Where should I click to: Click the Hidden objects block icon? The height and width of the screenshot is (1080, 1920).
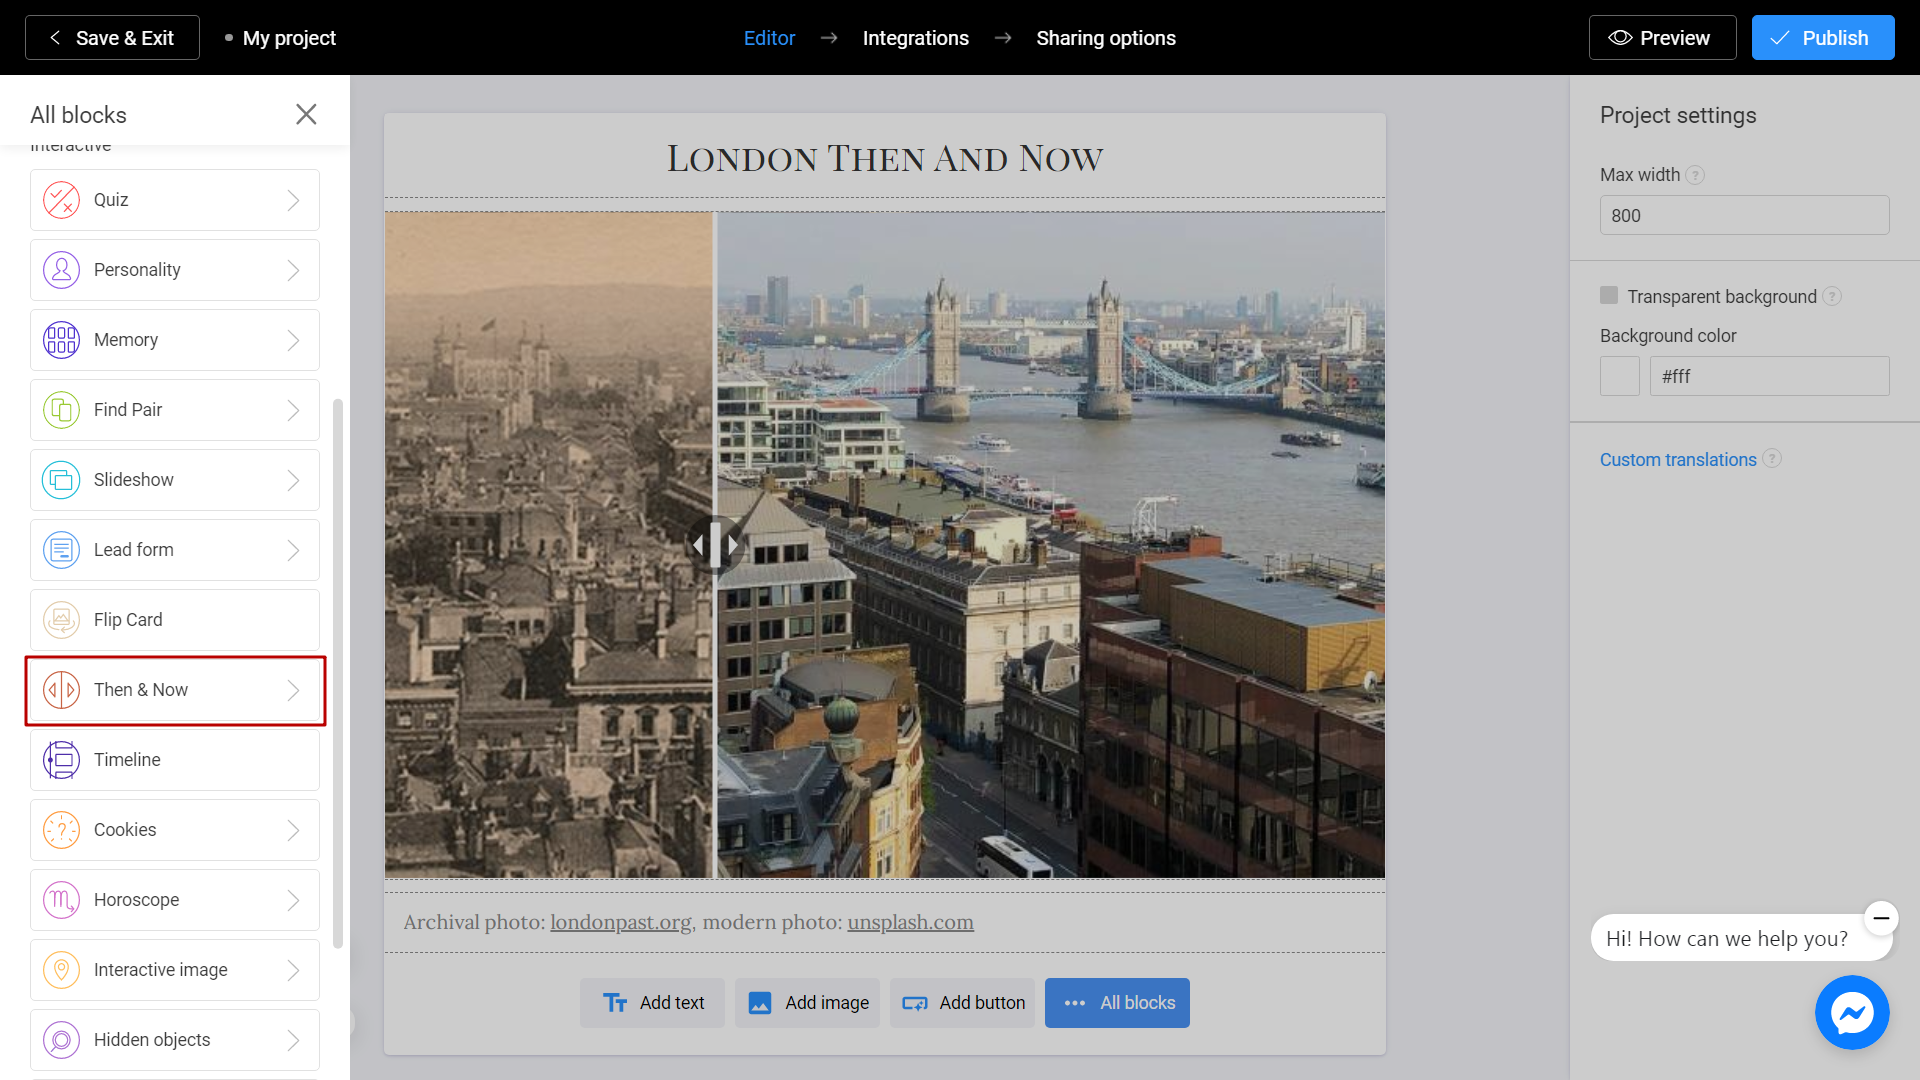(x=61, y=1040)
